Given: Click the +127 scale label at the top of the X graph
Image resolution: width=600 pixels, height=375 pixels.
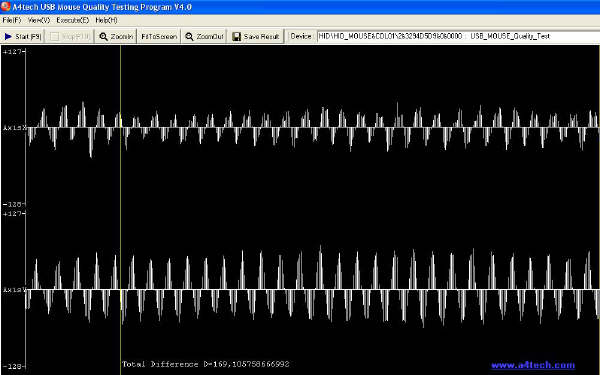Looking at the screenshot, I should click(13, 51).
